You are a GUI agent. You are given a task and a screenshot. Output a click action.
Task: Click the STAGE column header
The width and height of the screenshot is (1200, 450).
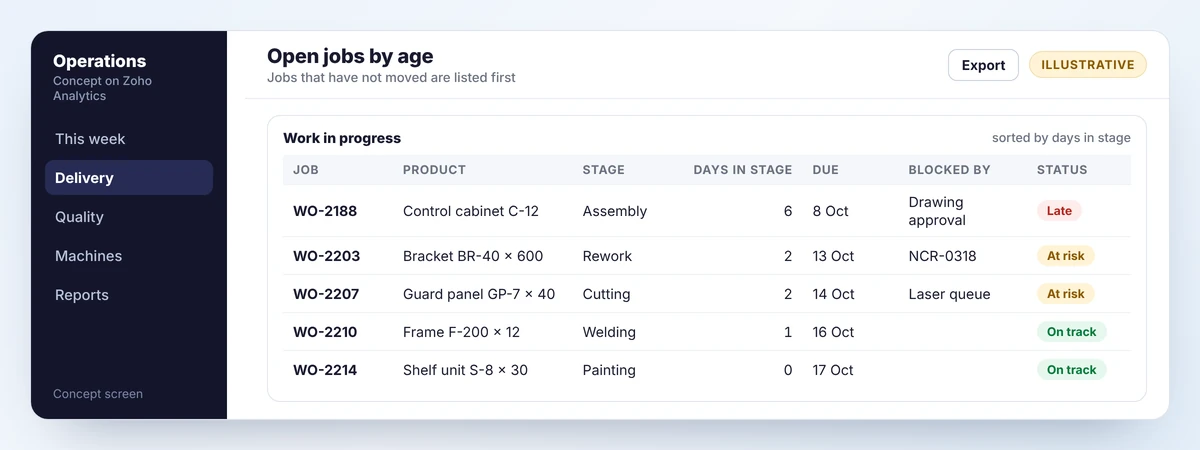pyautogui.click(x=603, y=170)
